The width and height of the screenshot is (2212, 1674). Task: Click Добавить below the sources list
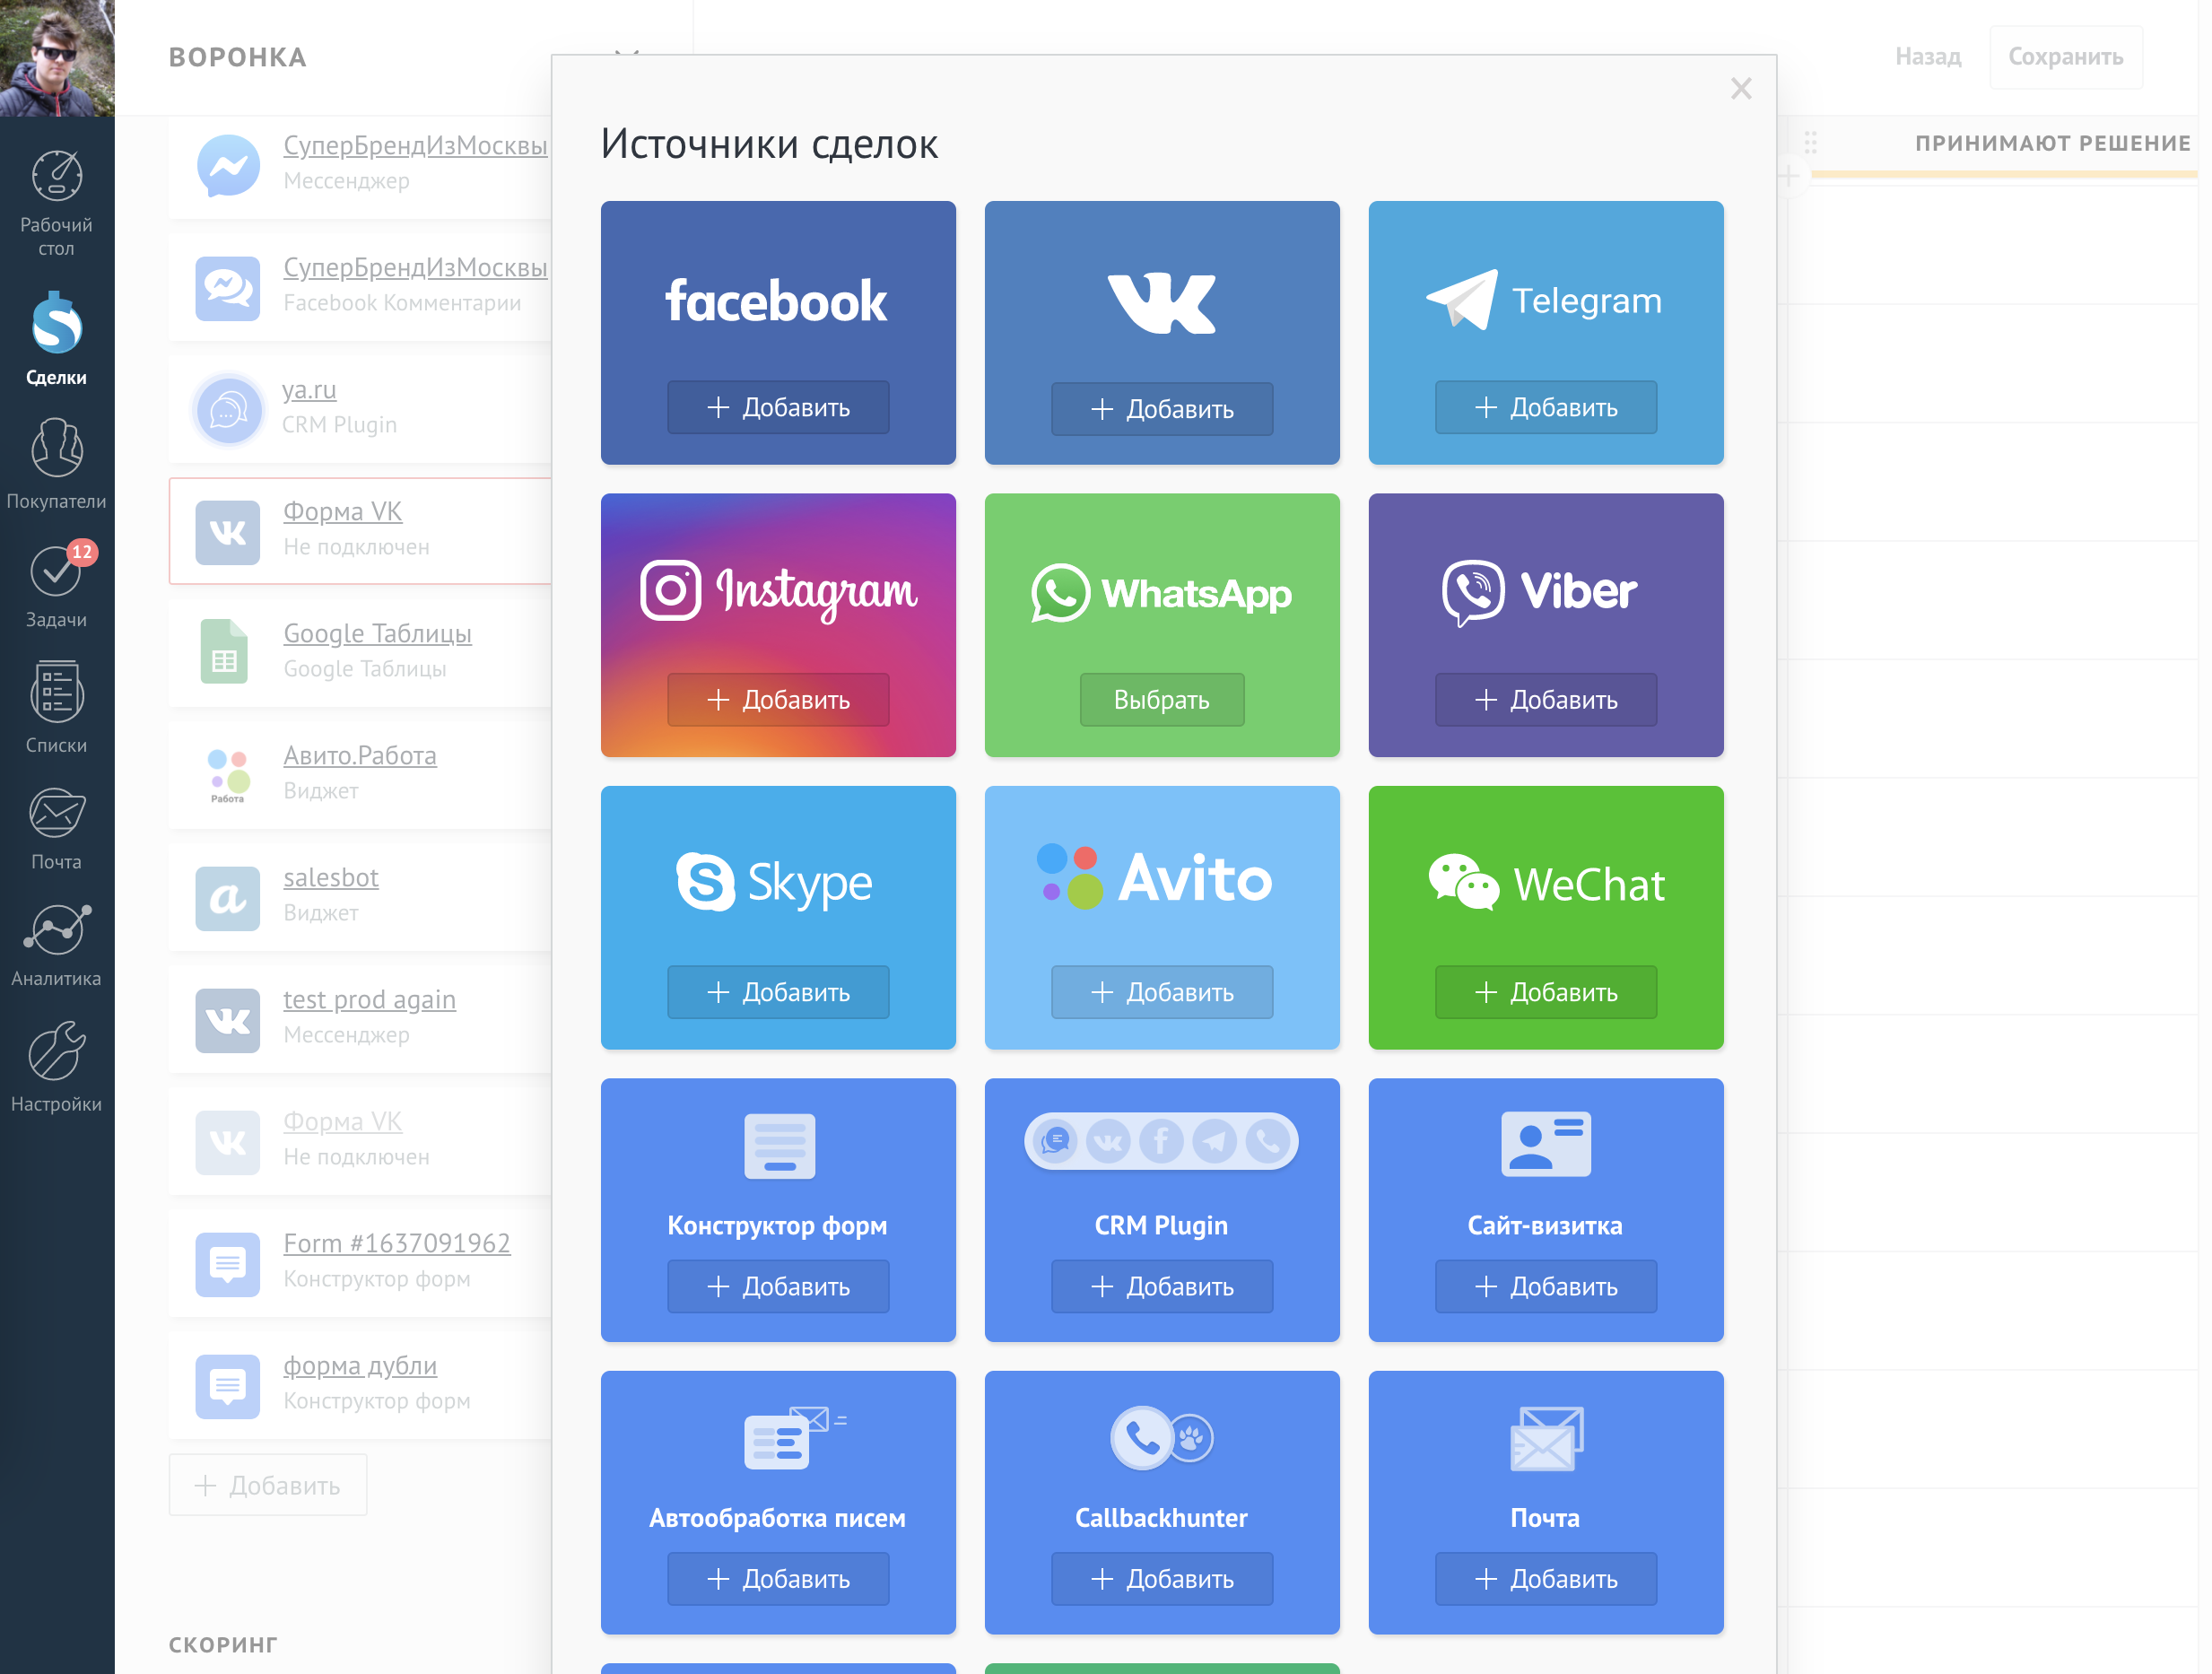[x=268, y=1485]
